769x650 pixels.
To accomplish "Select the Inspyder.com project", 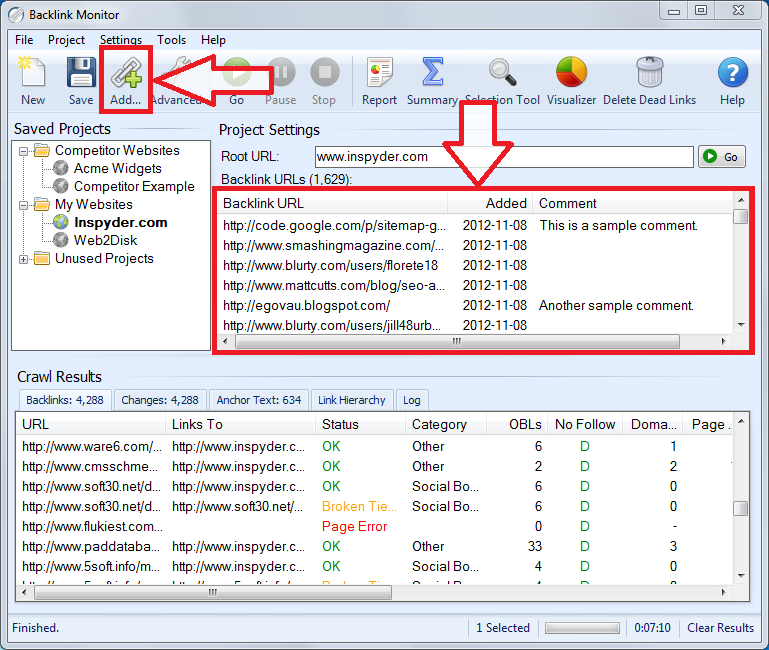I will [121, 222].
